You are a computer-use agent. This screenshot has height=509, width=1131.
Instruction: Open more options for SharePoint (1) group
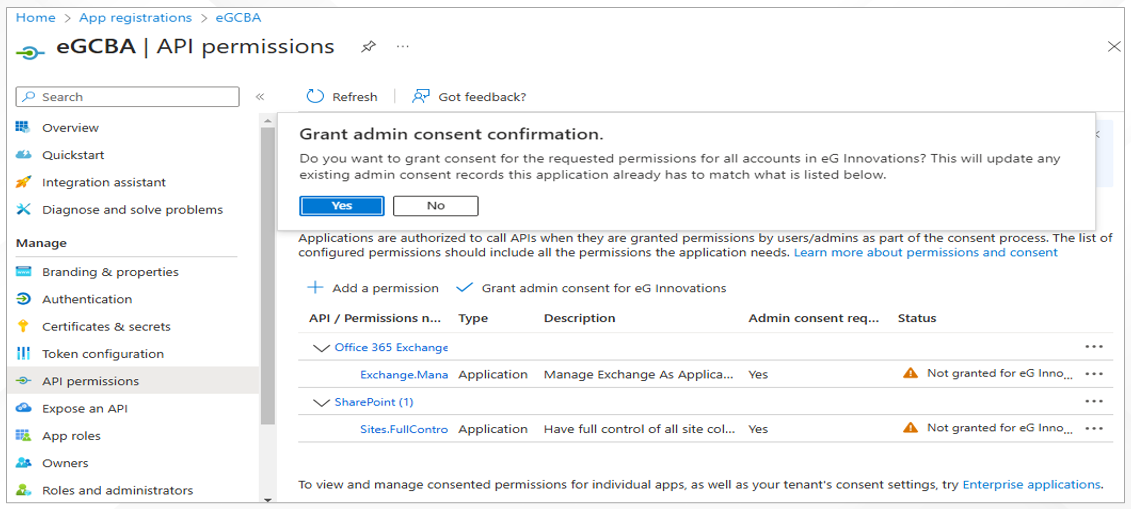pyautogui.click(x=1093, y=402)
